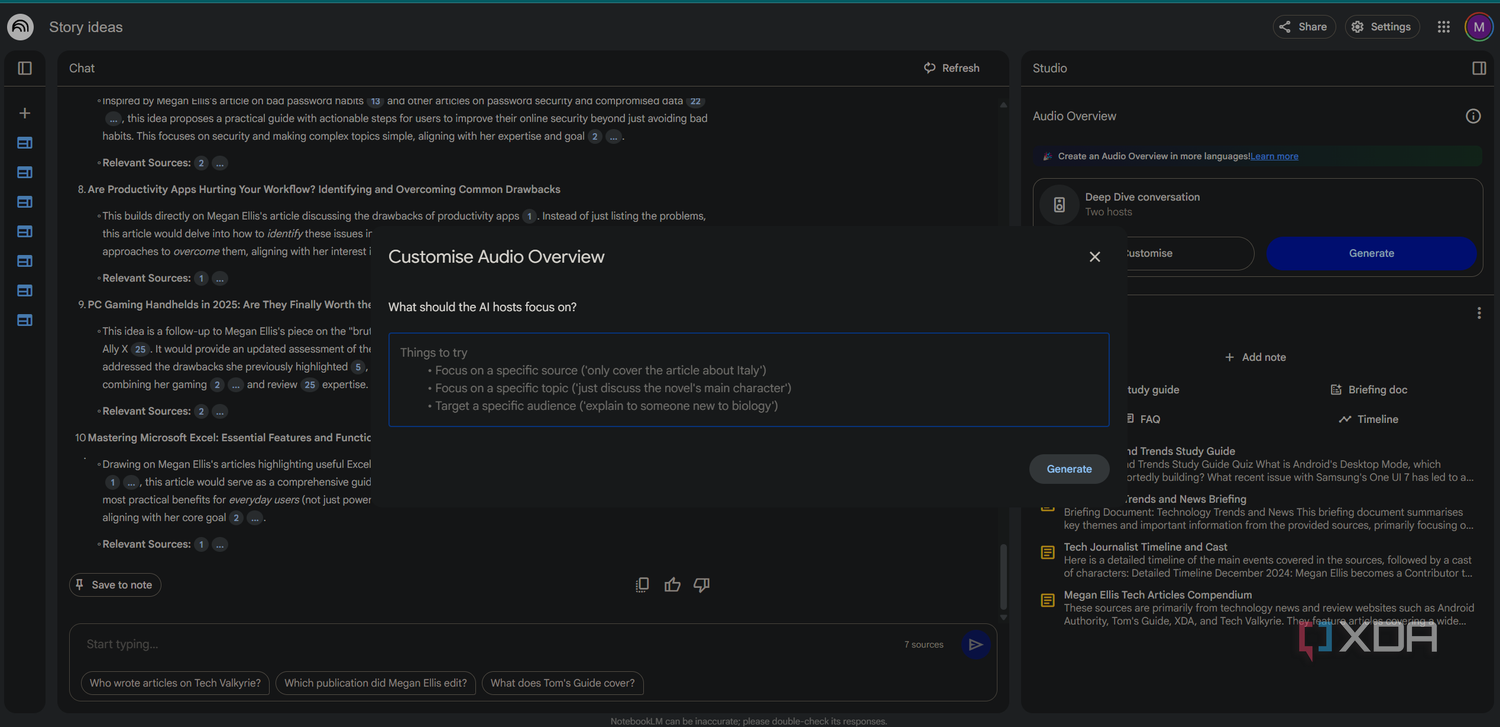This screenshot has width=1500, height=727.
Task: Refresh the chat
Action: coord(951,68)
